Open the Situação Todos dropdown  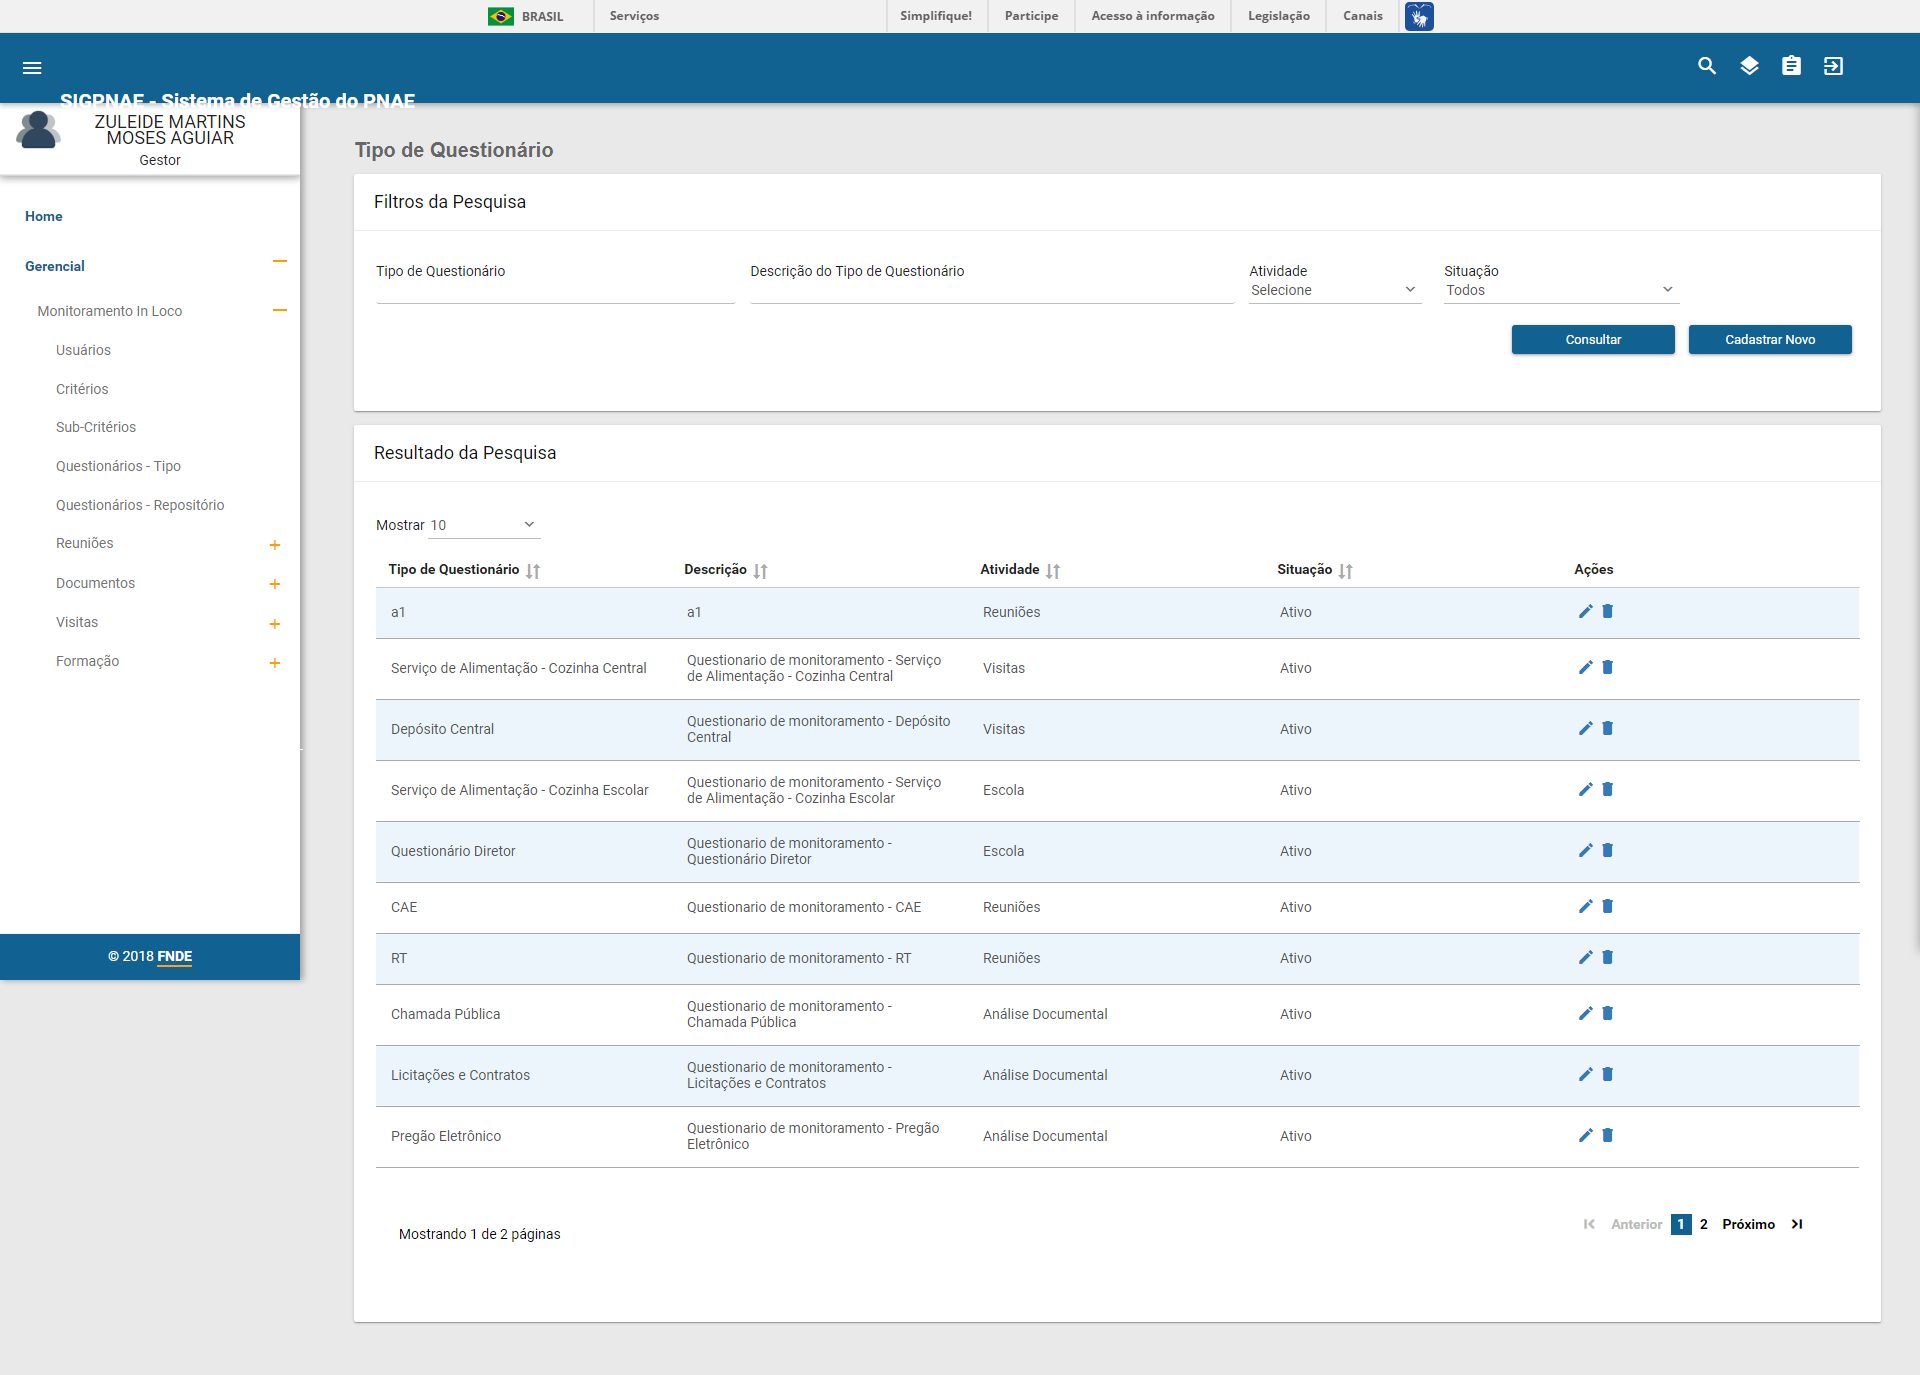tap(1559, 290)
